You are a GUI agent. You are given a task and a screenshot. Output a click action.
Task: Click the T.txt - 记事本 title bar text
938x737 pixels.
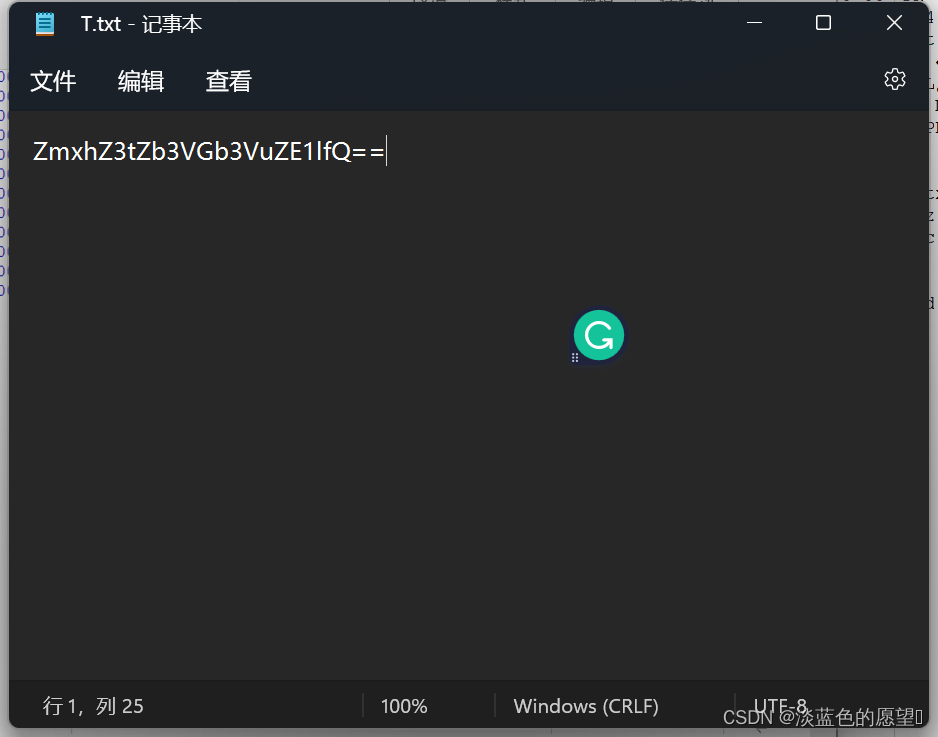point(141,24)
